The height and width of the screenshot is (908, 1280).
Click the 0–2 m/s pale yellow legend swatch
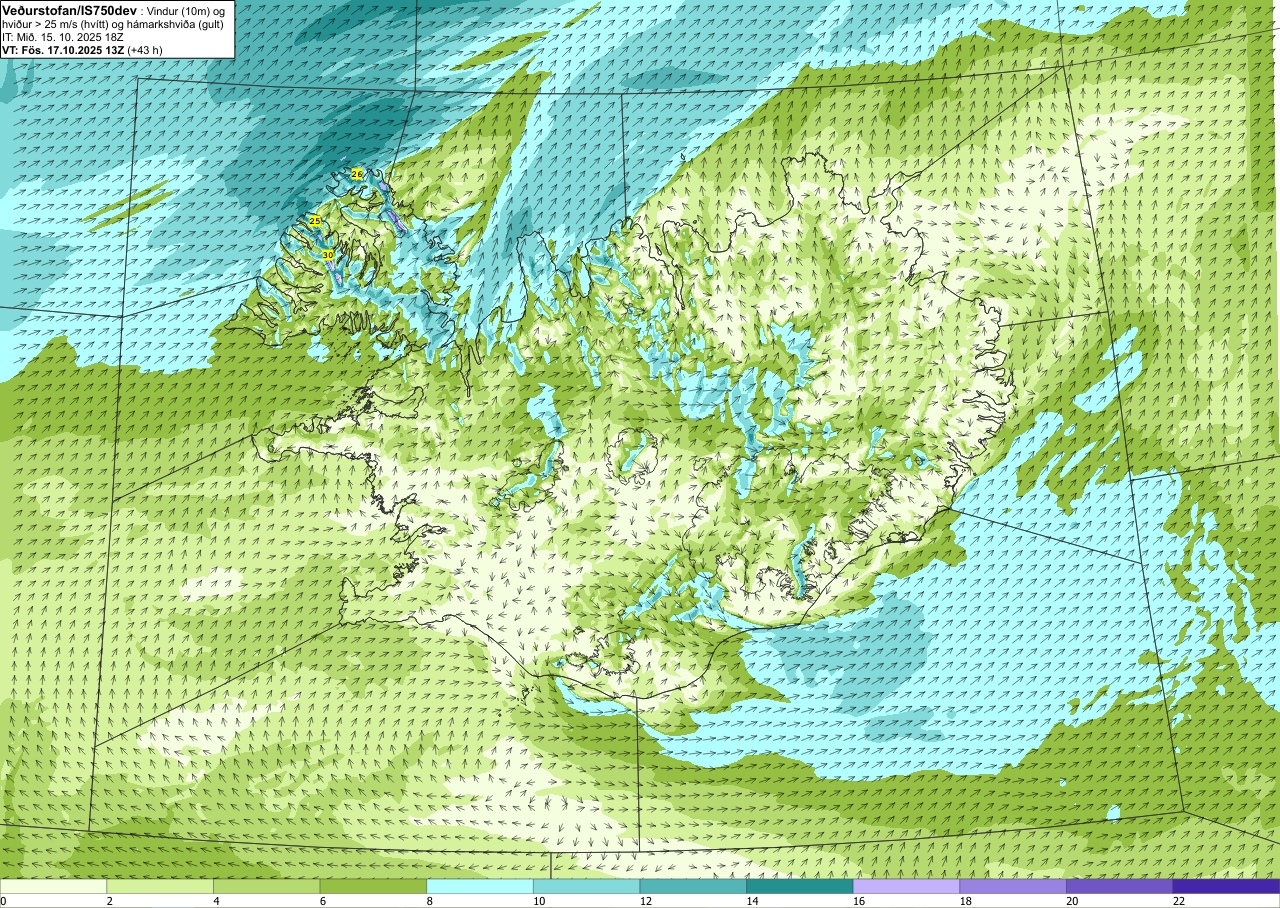click(x=53, y=886)
